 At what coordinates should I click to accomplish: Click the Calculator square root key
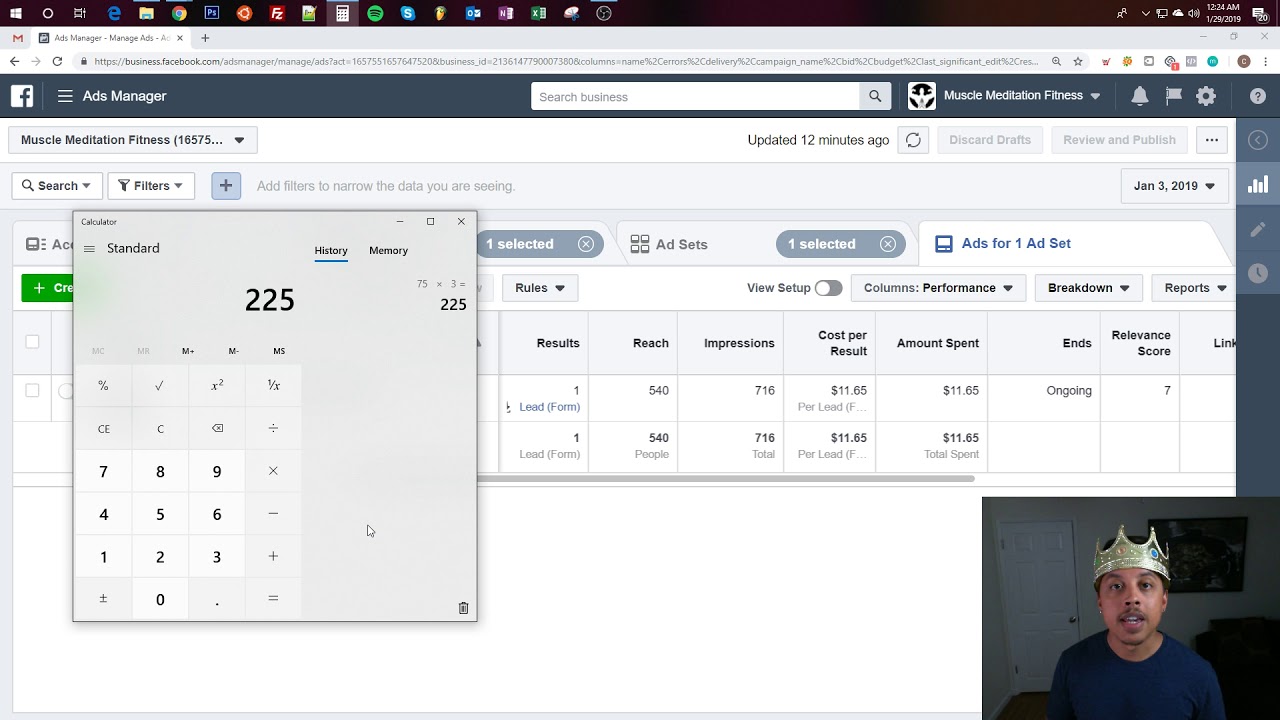(x=160, y=385)
